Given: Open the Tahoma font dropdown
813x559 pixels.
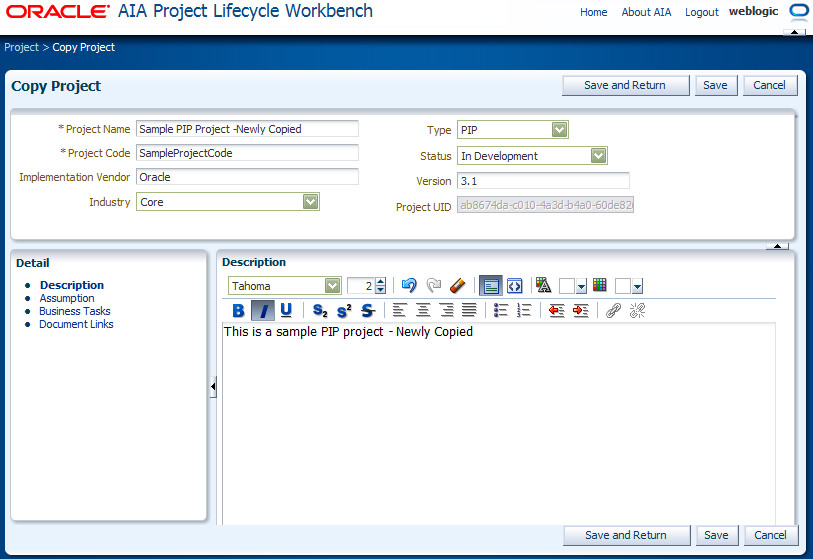Looking at the screenshot, I should [x=332, y=286].
